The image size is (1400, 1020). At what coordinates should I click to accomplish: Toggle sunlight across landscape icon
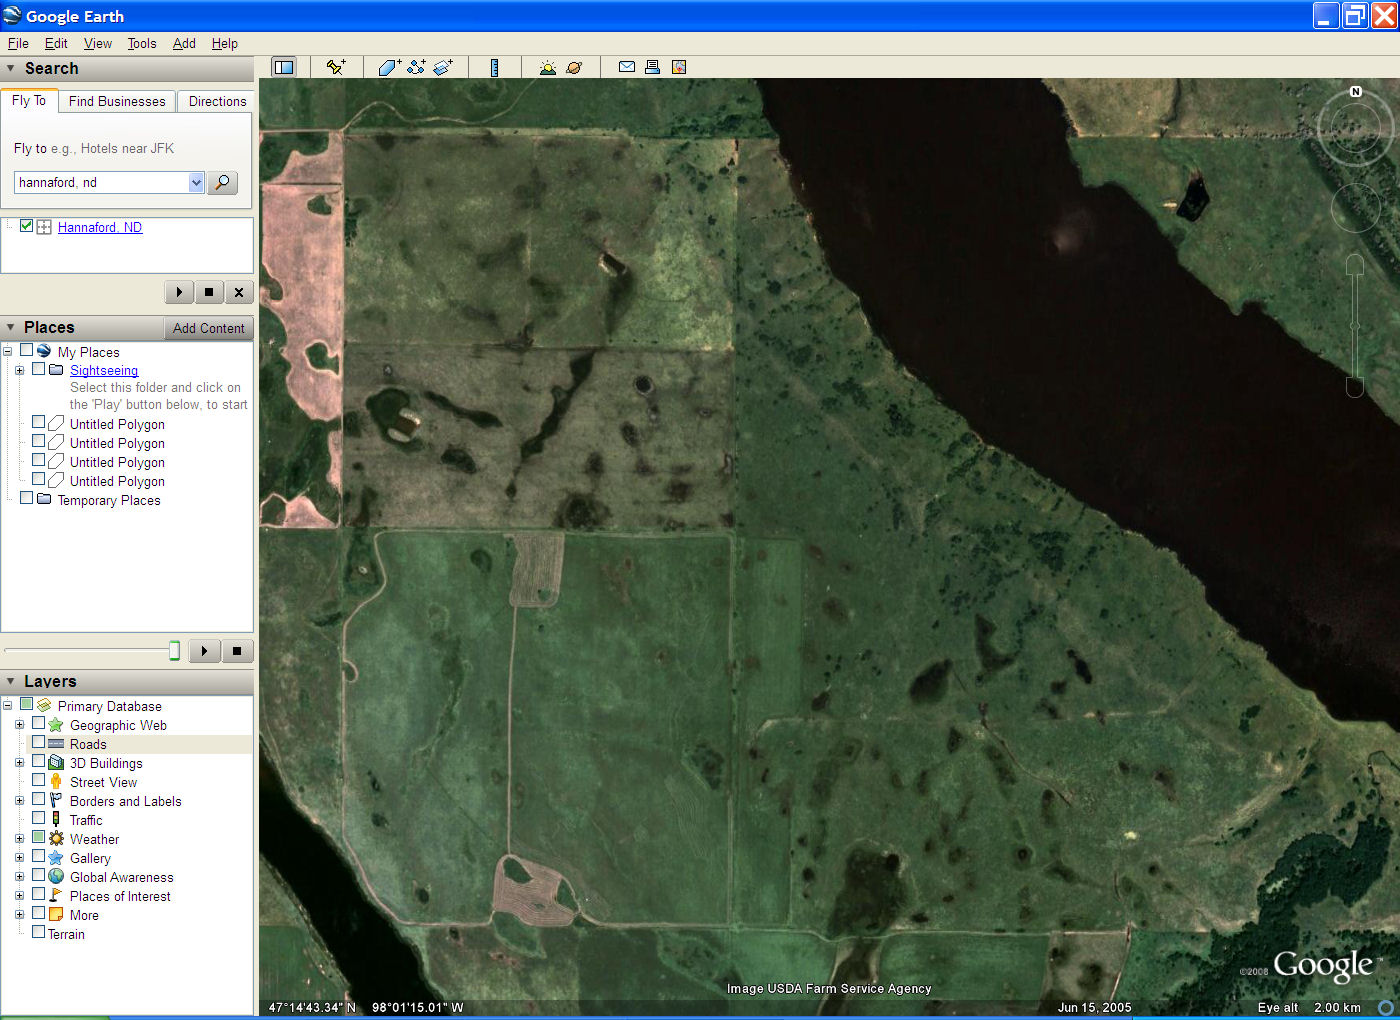pyautogui.click(x=548, y=67)
